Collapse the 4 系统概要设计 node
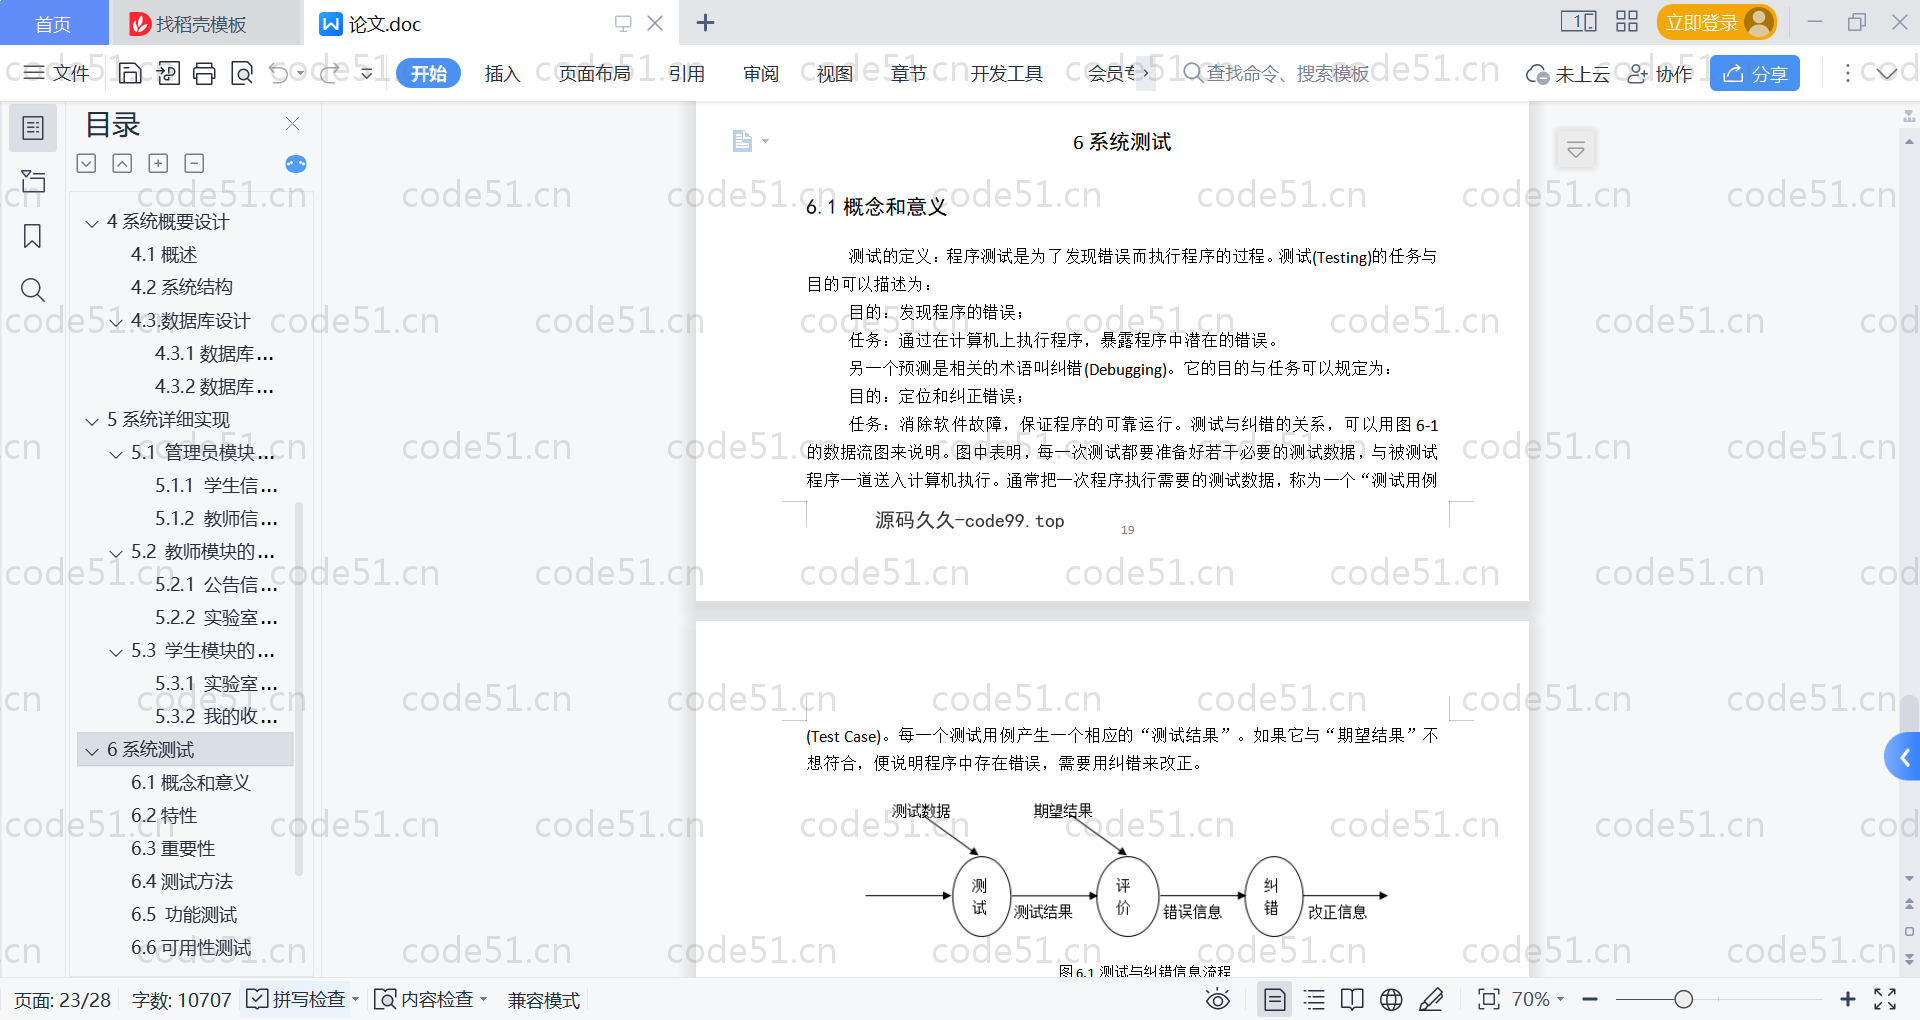This screenshot has height=1020, width=1920. pos(92,223)
